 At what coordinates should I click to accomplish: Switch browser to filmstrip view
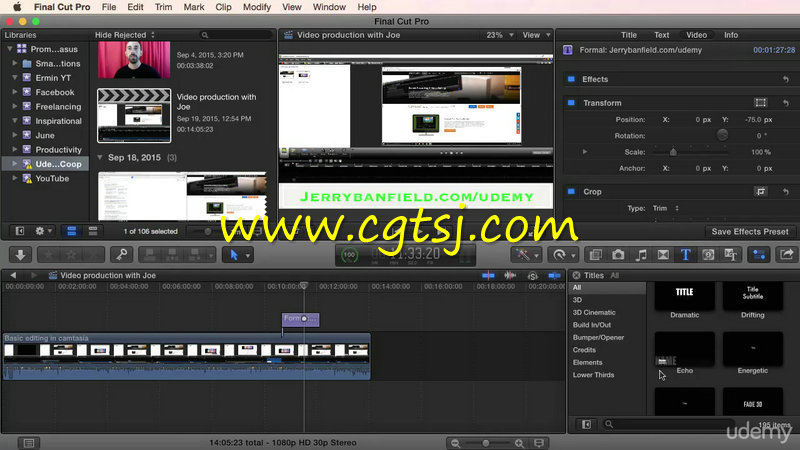pos(71,231)
